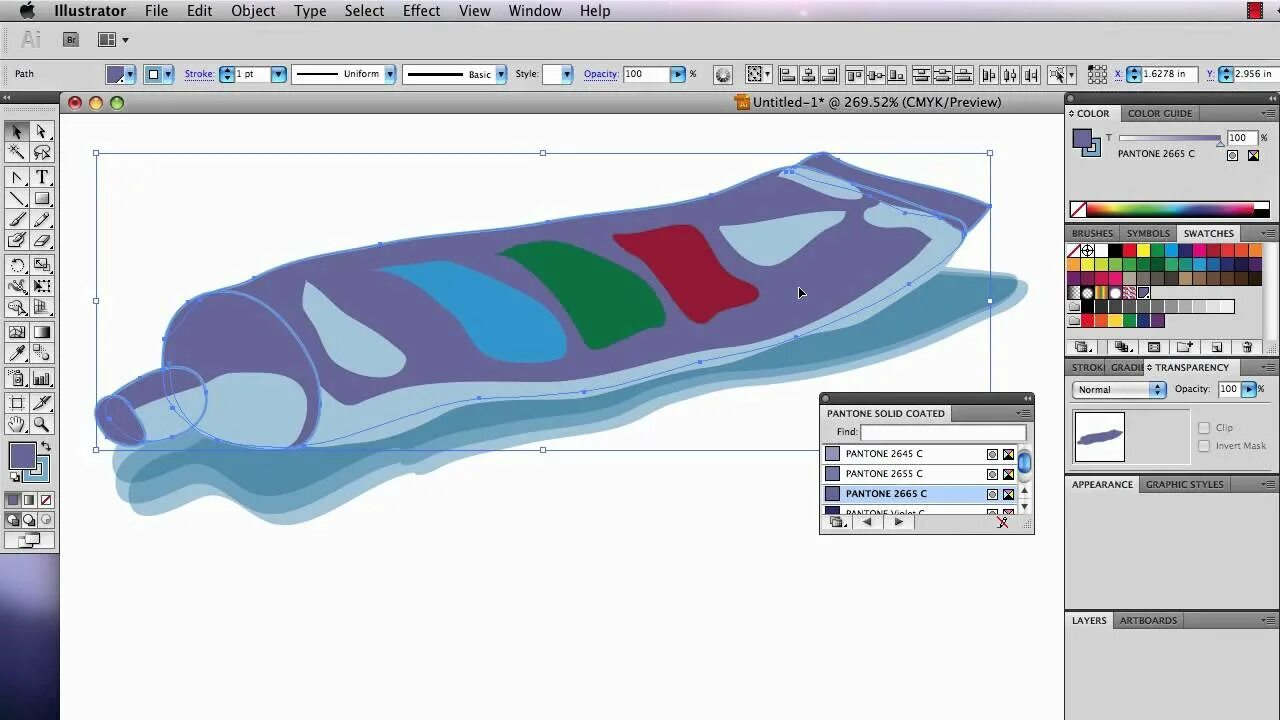Select the Gradient tool
The height and width of the screenshot is (720, 1280).
(42, 333)
